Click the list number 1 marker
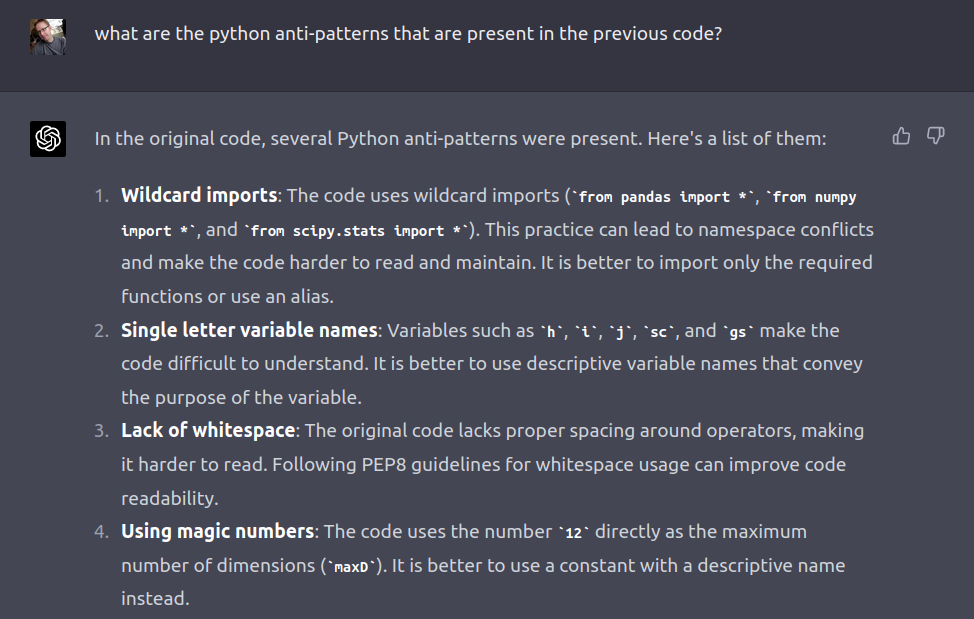The height and width of the screenshot is (619, 974). coord(102,196)
